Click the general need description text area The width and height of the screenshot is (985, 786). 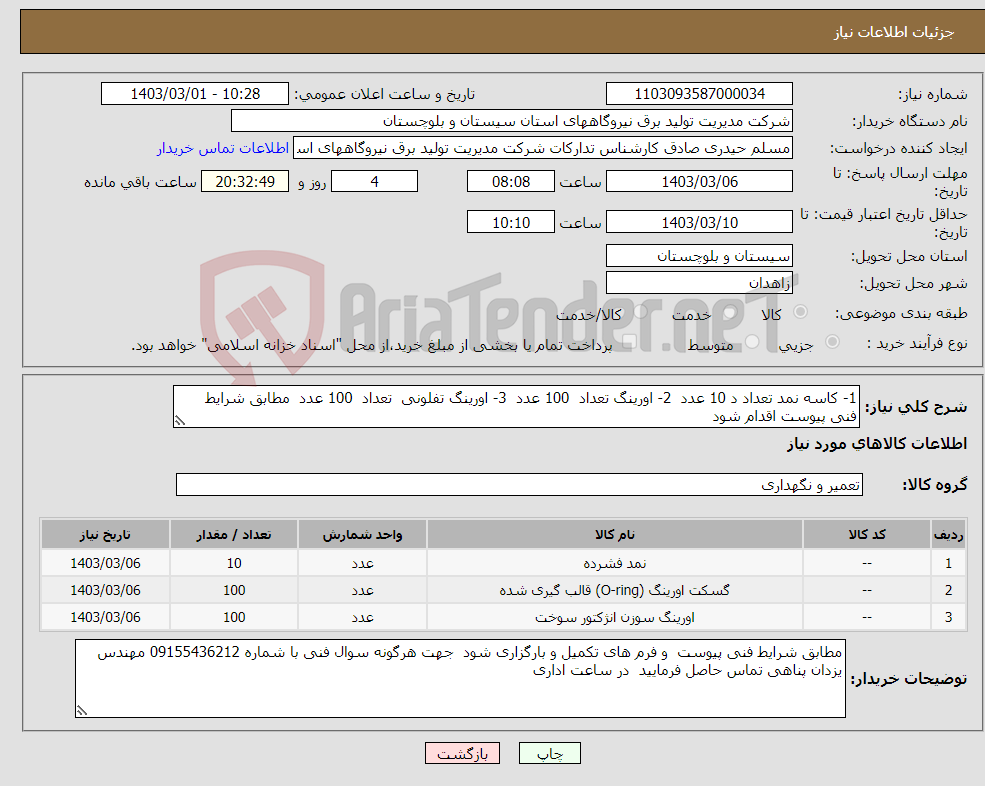pyautogui.click(x=516, y=407)
